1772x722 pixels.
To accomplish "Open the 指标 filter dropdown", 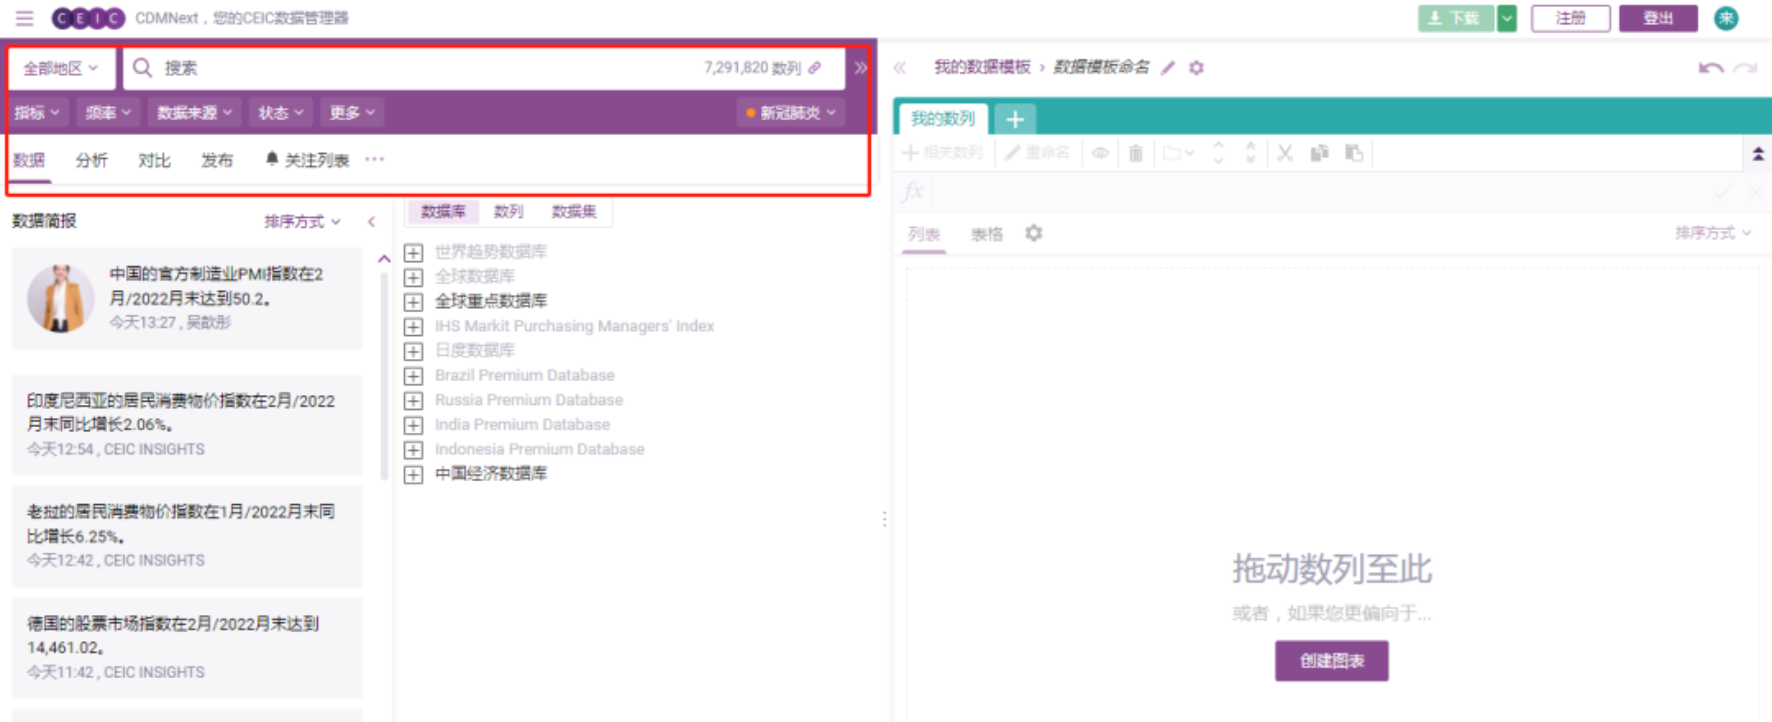I will click(x=38, y=113).
